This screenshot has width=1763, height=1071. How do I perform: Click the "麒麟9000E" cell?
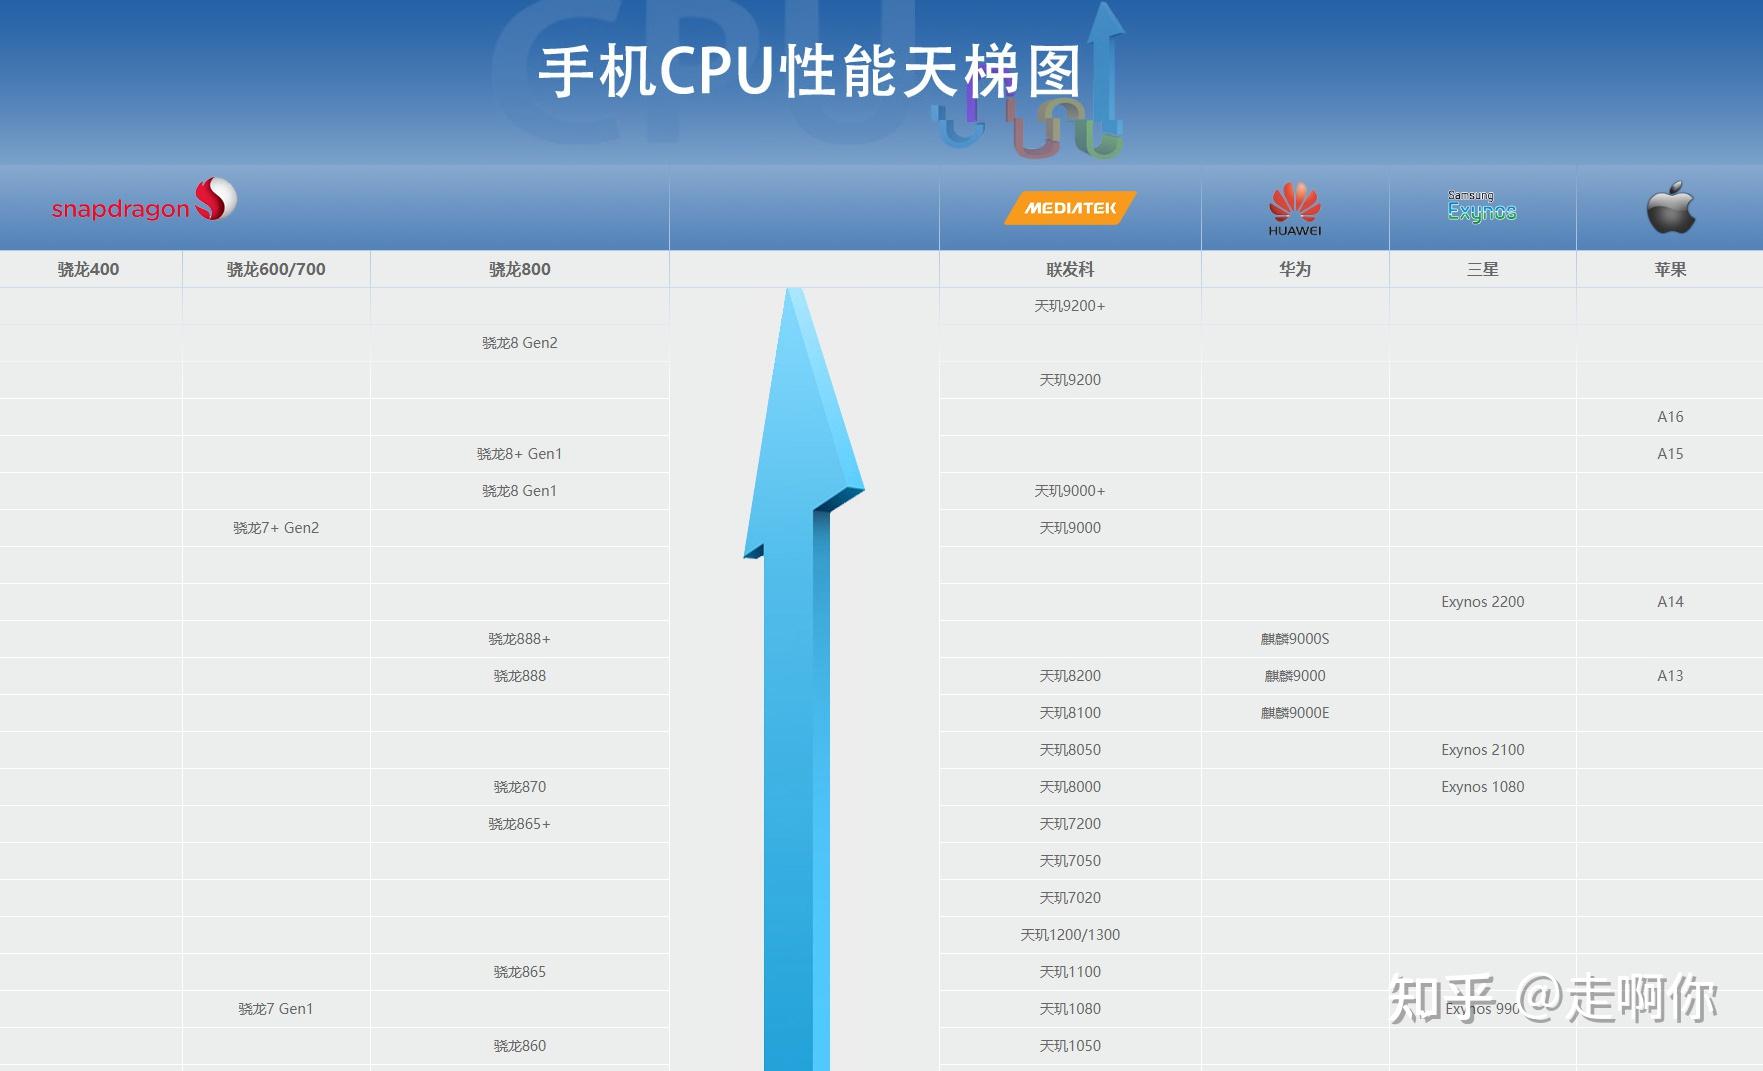tap(1295, 713)
